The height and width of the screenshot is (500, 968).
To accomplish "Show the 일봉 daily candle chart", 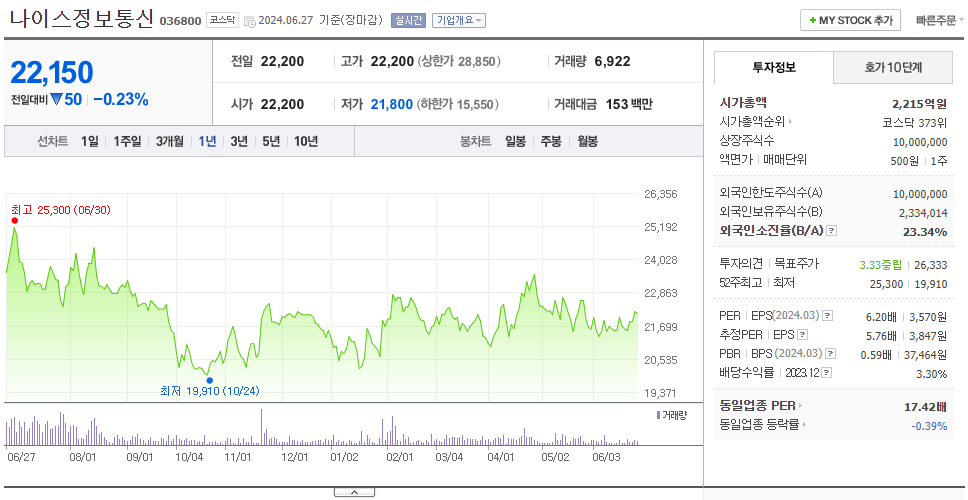I will click(x=515, y=141).
